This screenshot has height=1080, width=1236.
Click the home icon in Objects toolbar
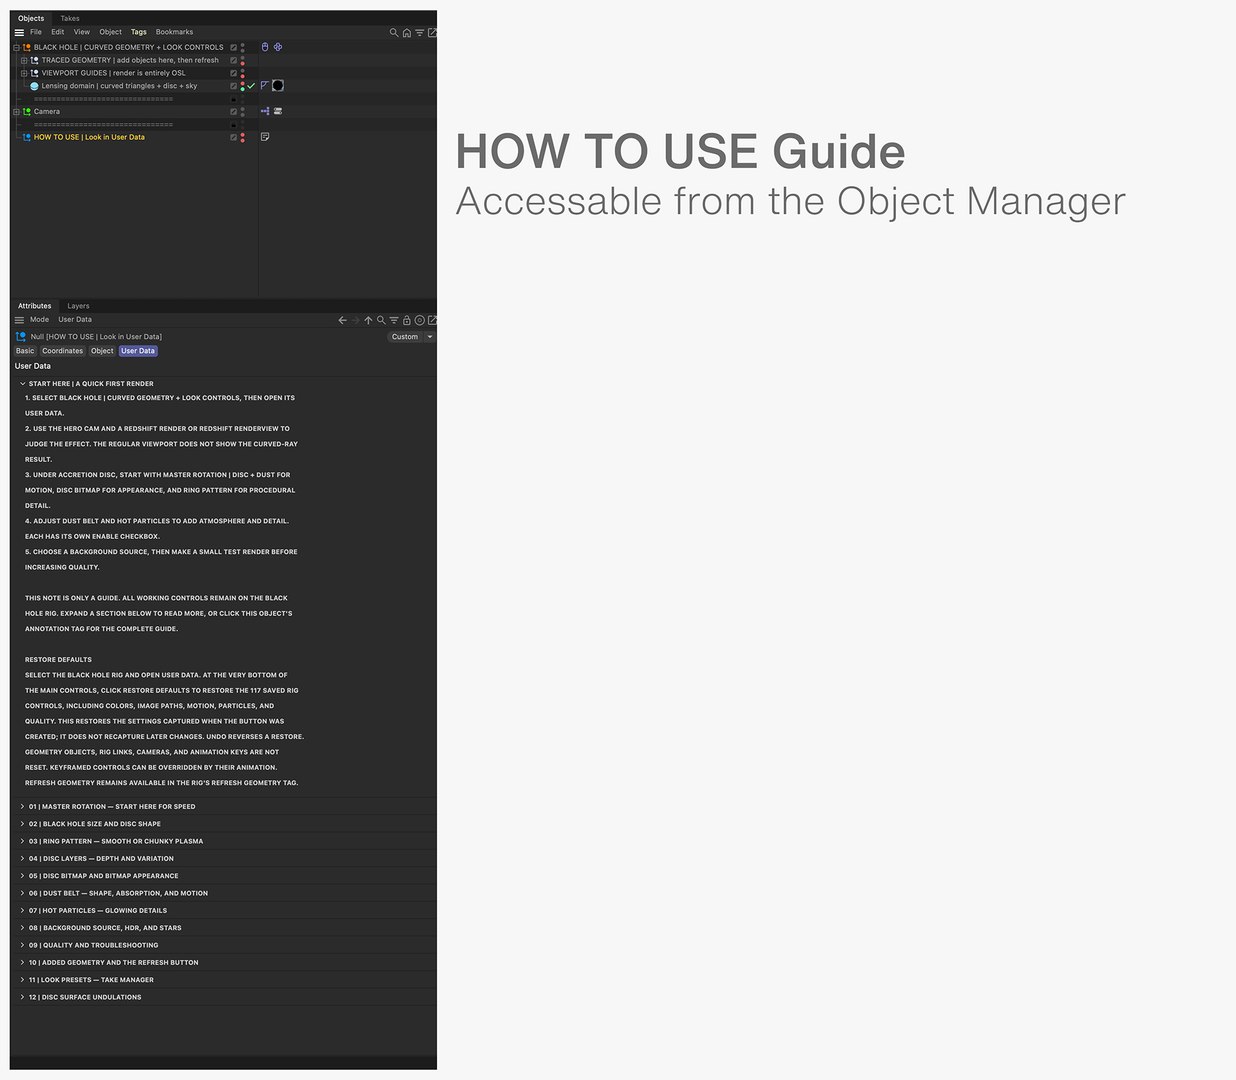pyautogui.click(x=407, y=33)
